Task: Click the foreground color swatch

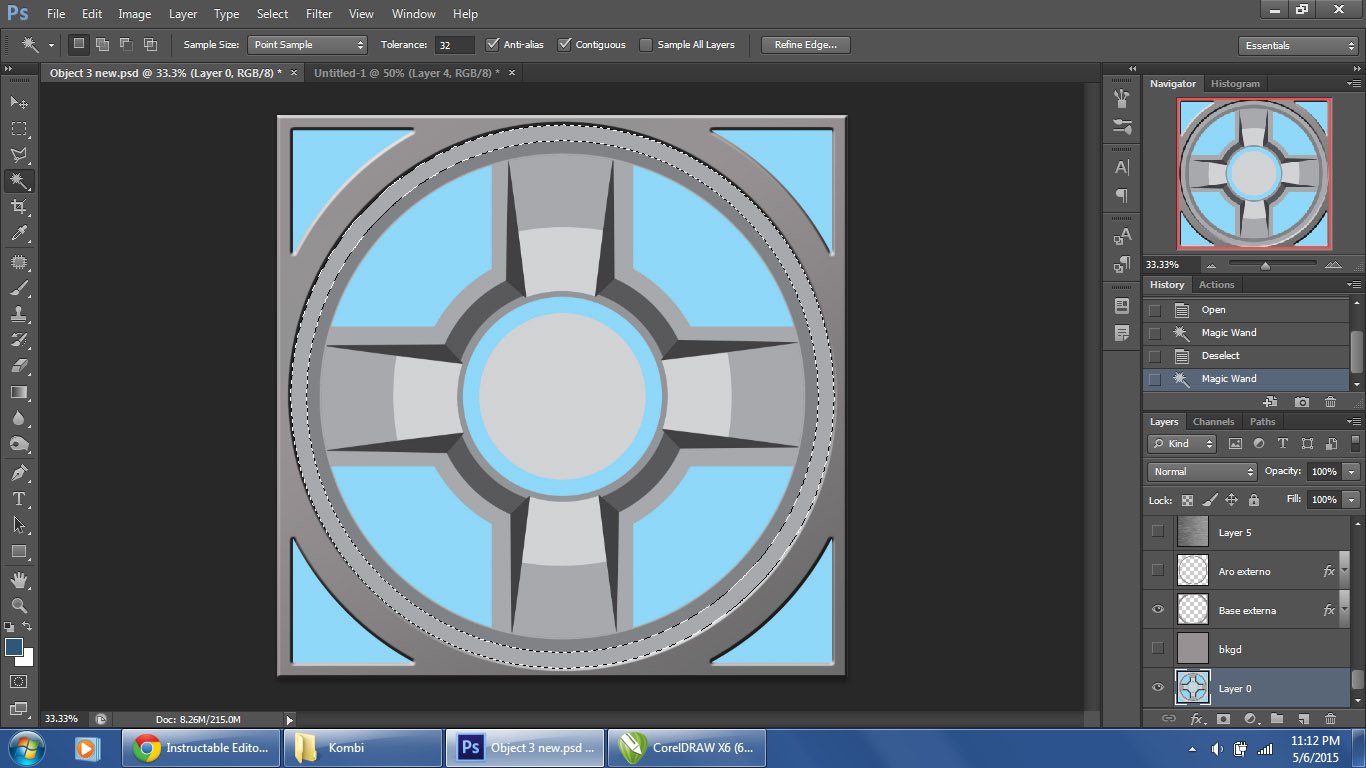Action: [x=14, y=647]
